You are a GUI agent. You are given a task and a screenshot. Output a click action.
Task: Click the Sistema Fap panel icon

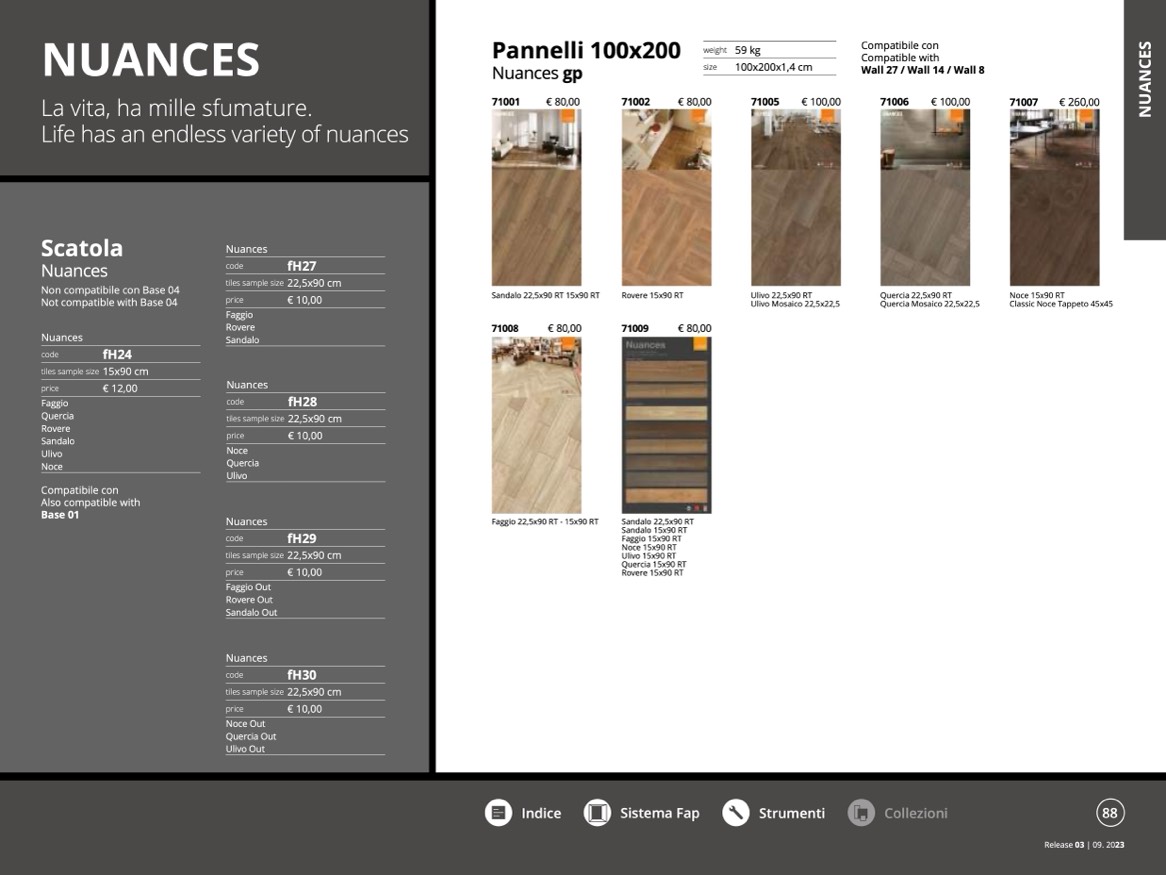[x=597, y=813]
